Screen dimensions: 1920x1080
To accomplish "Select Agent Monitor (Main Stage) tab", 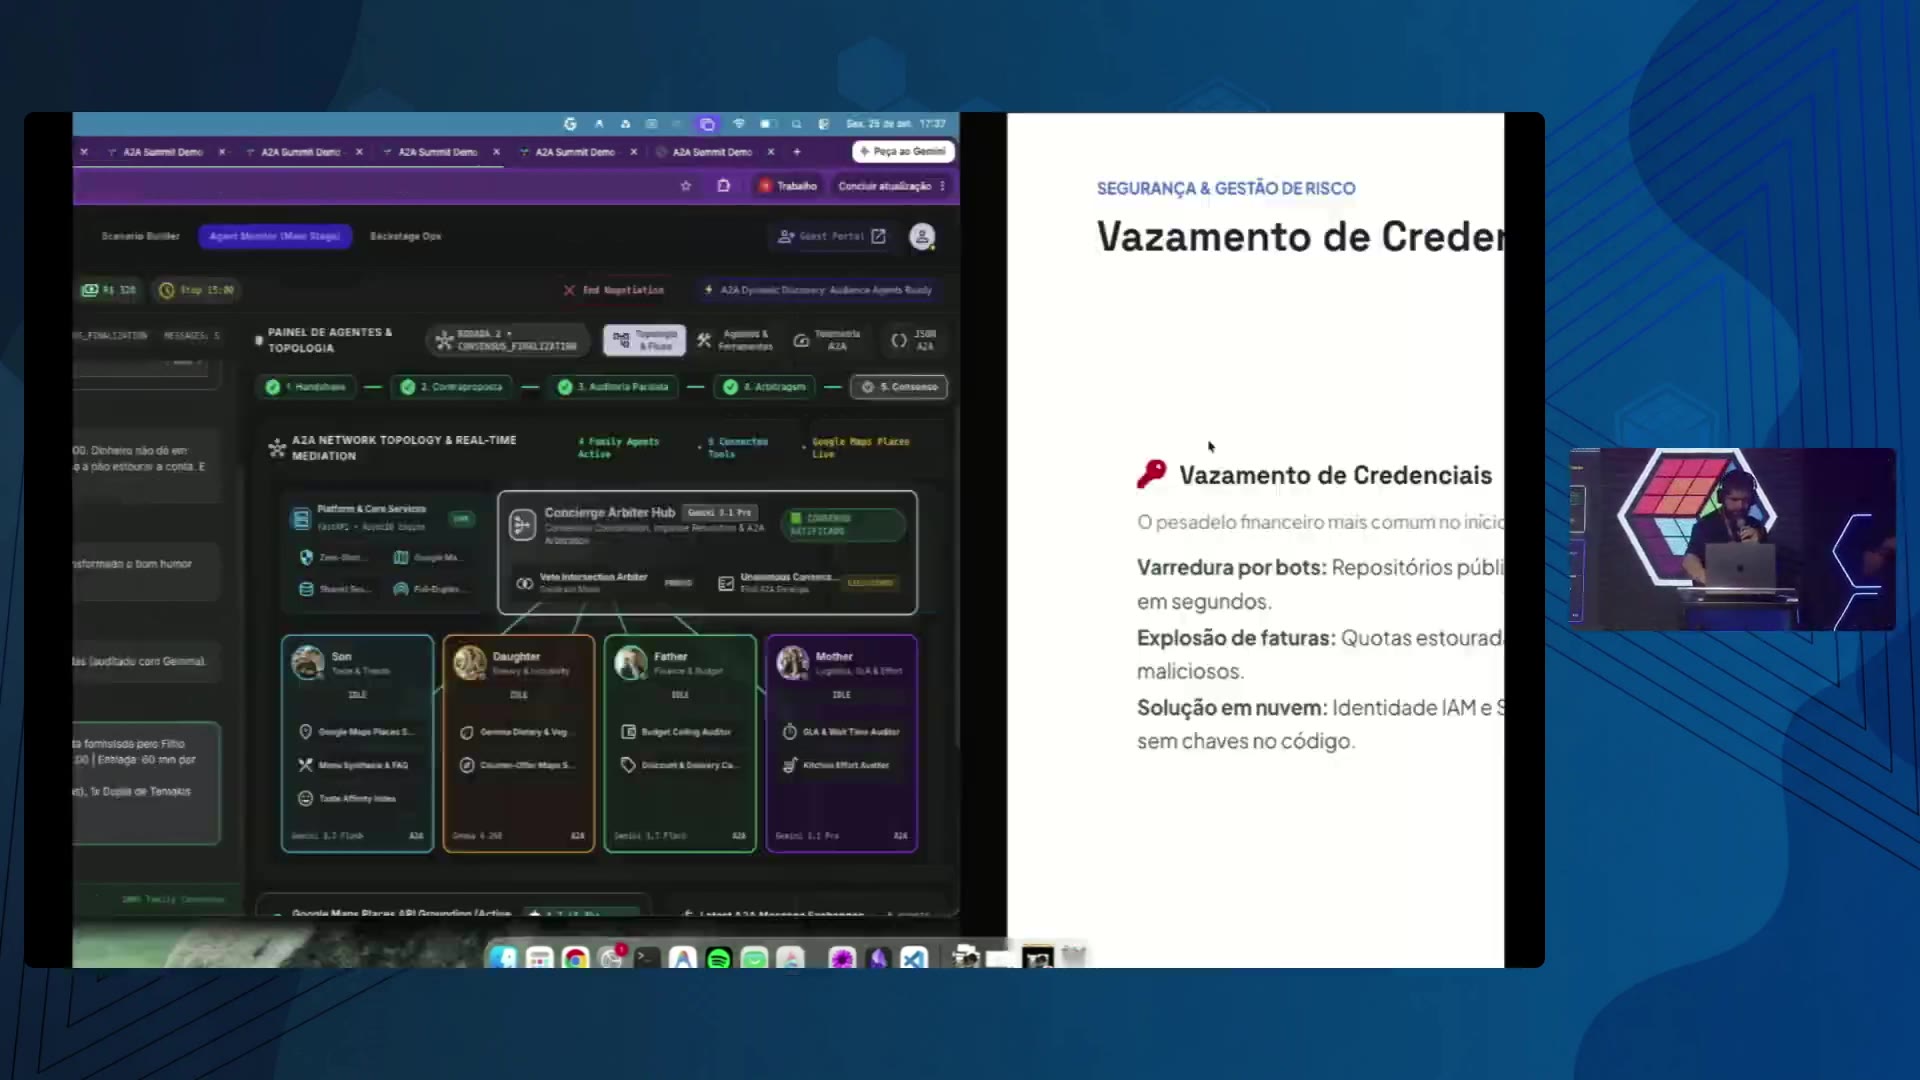I will pos(275,236).
